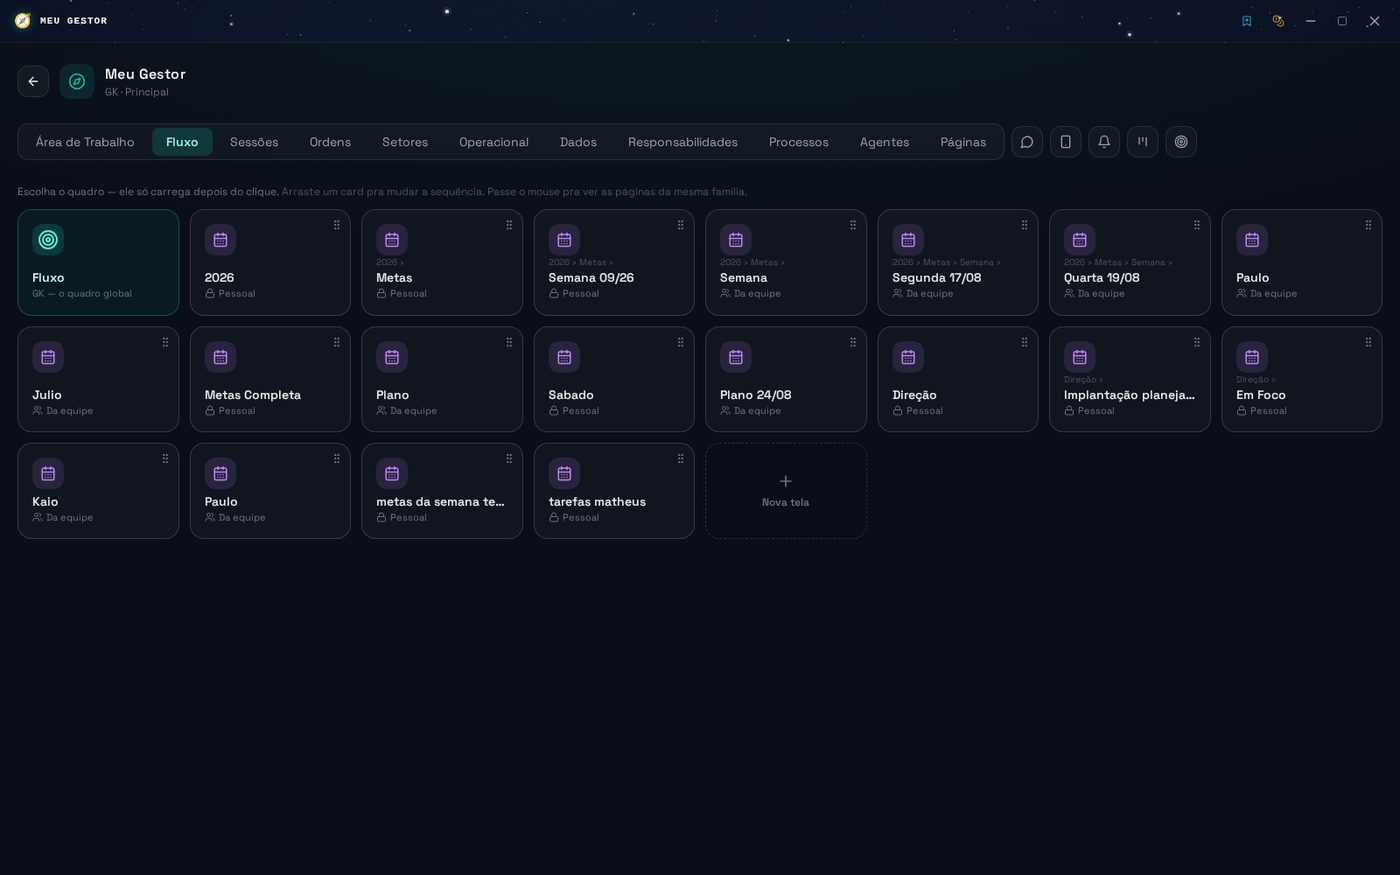The width and height of the screenshot is (1400, 875).
Task: Click the gold coins icon in title bar
Action: (x=1278, y=21)
